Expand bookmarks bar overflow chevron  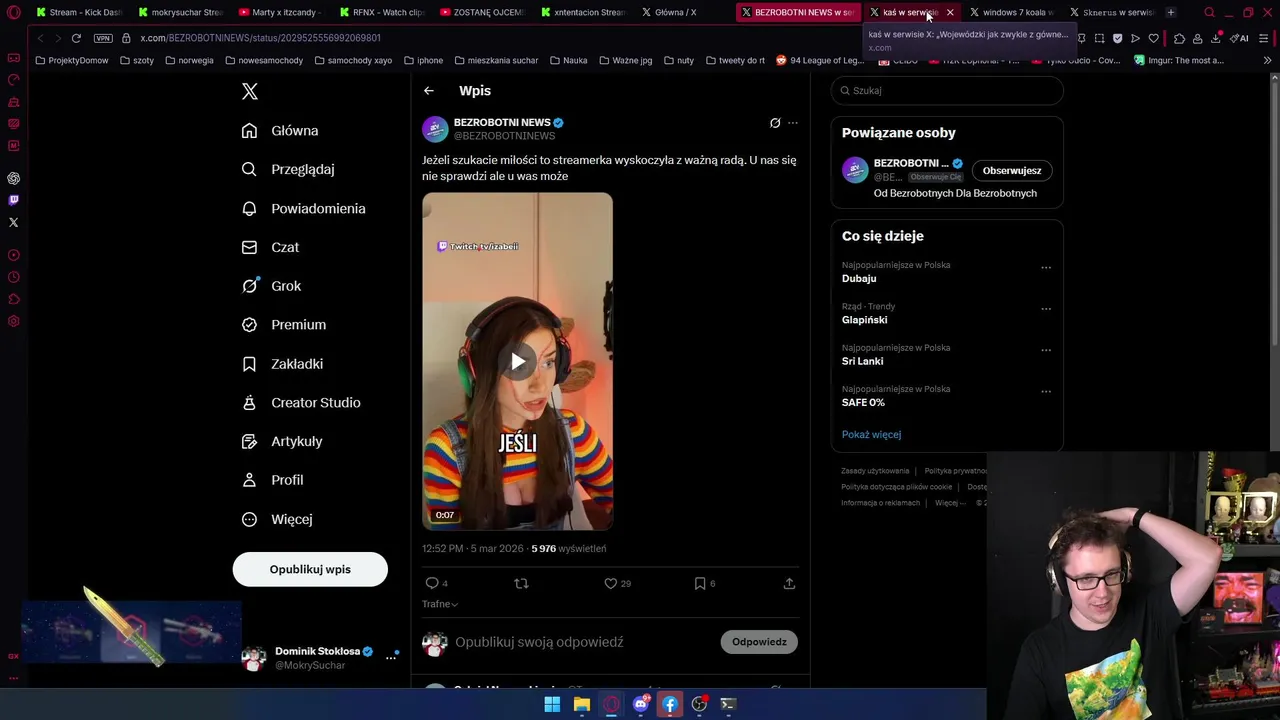(1268, 60)
